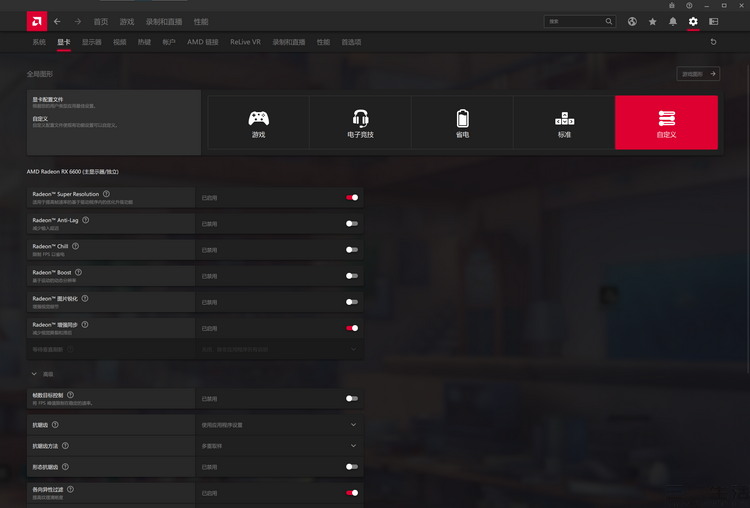Image resolution: width=750 pixels, height=508 pixels.
Task: Enable Radeon Chill toggle
Action: click(x=352, y=250)
